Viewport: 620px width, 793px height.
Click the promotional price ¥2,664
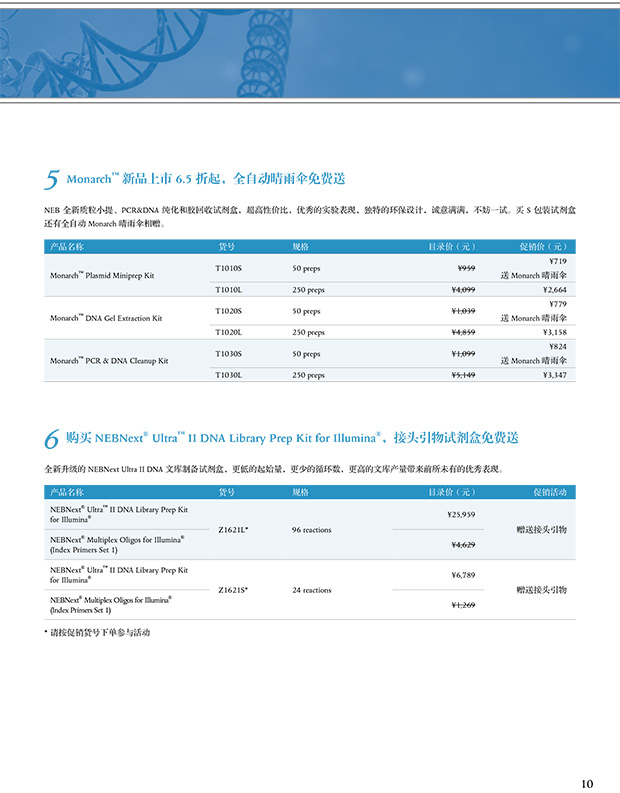pyautogui.click(x=554, y=289)
